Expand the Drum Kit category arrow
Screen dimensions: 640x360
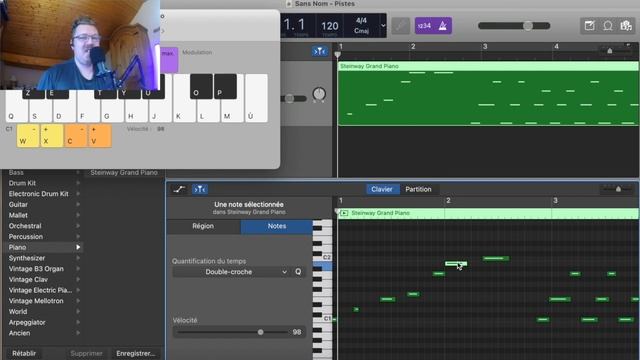(78, 183)
